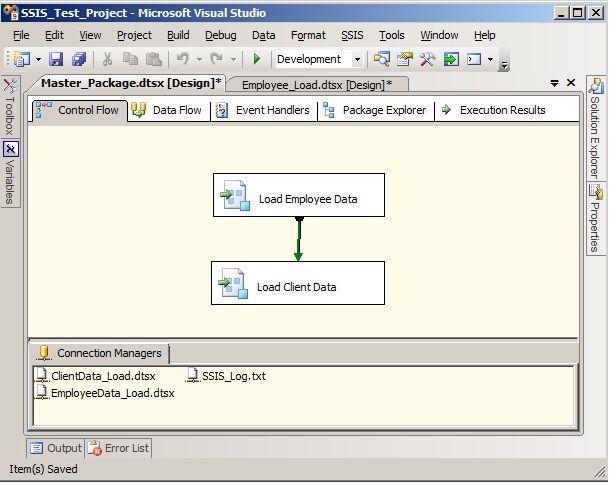
Task: Open the active files dropdown arrow
Action: 554,83
